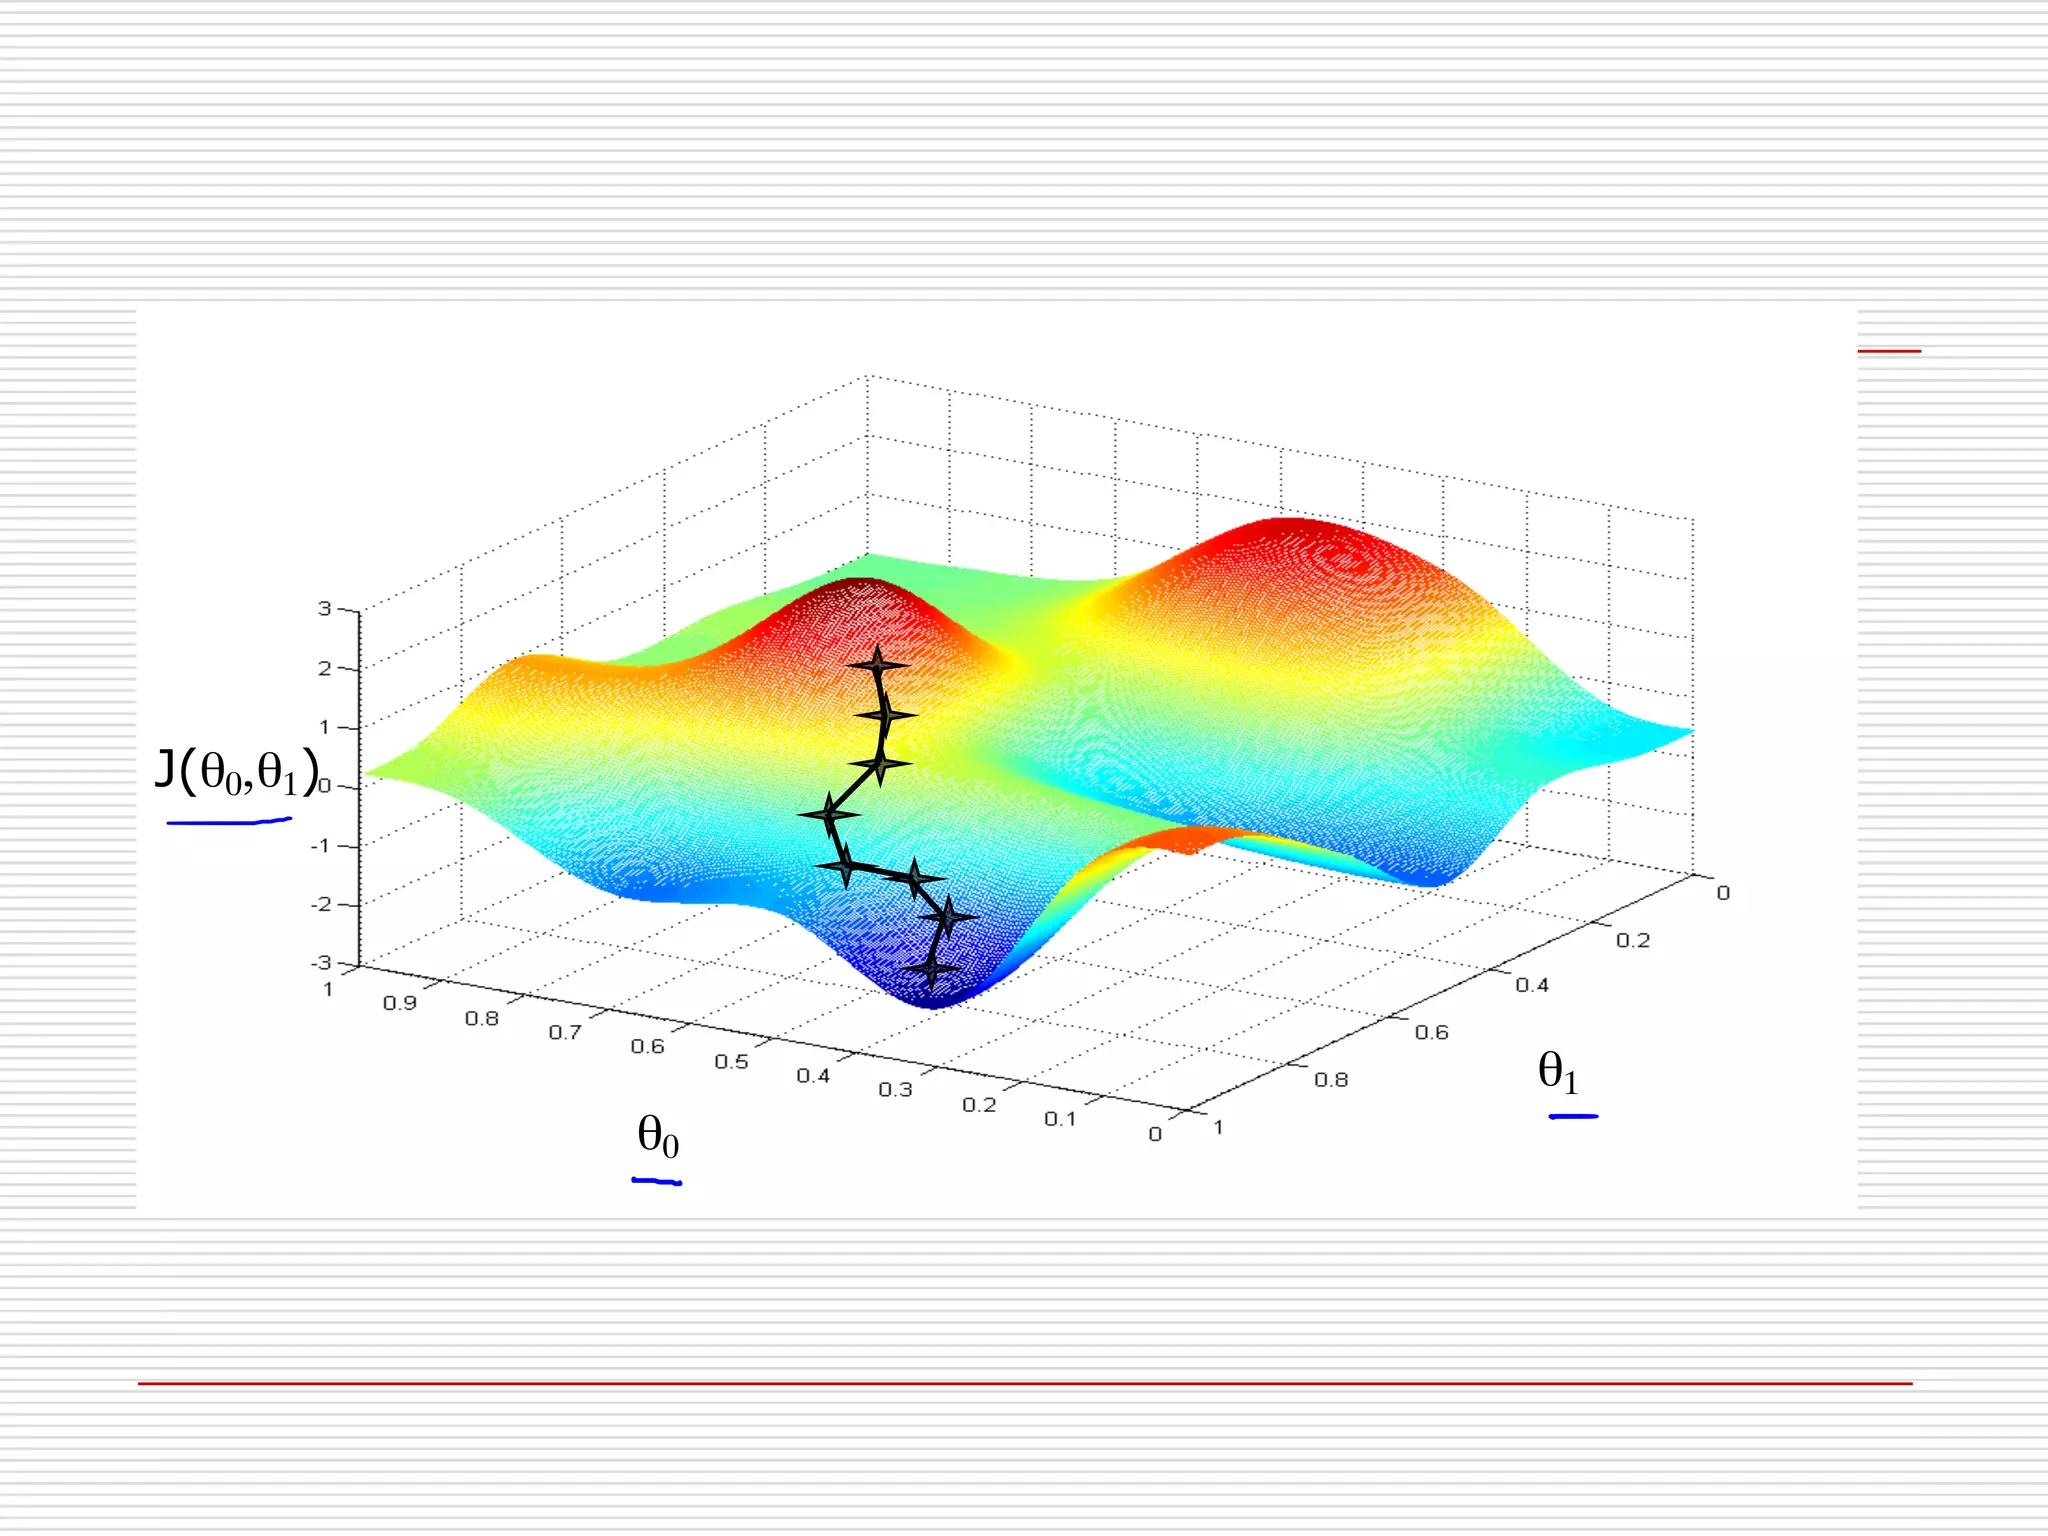Image resolution: width=2048 pixels, height=1536 pixels.
Task: Click the blue underline beneath J(θ0,θ1)
Action: click(229, 822)
